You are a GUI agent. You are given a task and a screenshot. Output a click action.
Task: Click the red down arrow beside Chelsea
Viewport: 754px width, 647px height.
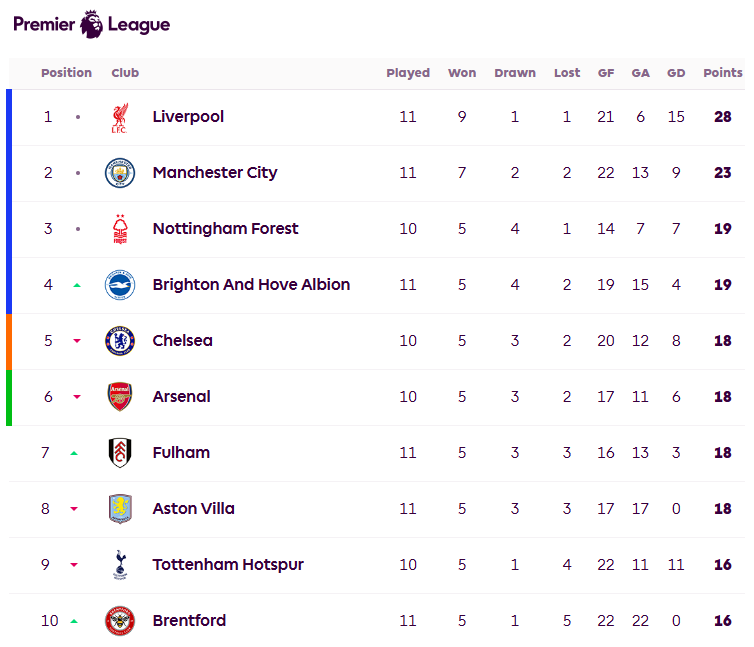point(77,341)
